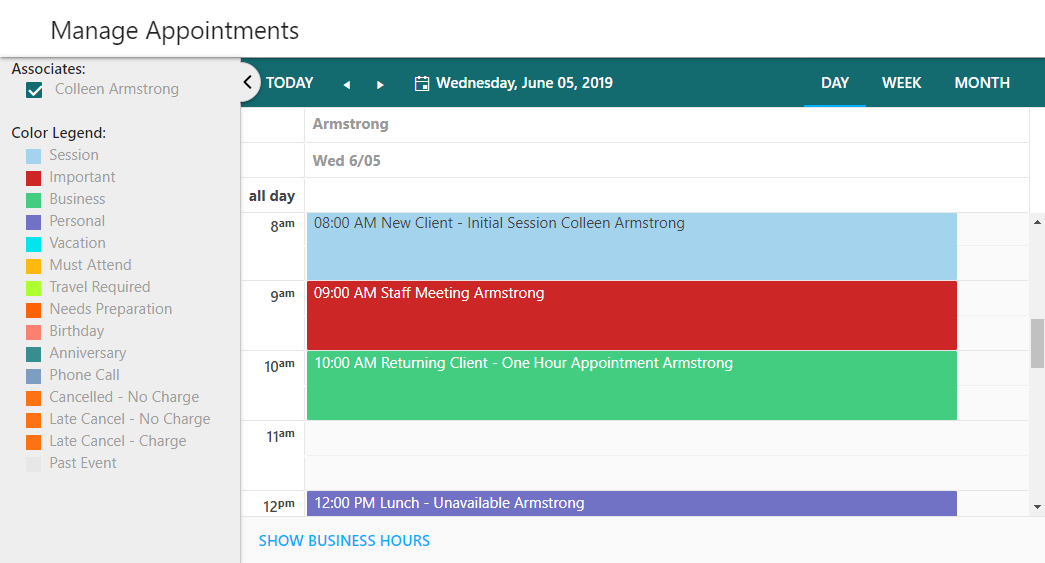Switch to the WEEK view tab
Screen dimensions: 1045x563
tap(901, 83)
